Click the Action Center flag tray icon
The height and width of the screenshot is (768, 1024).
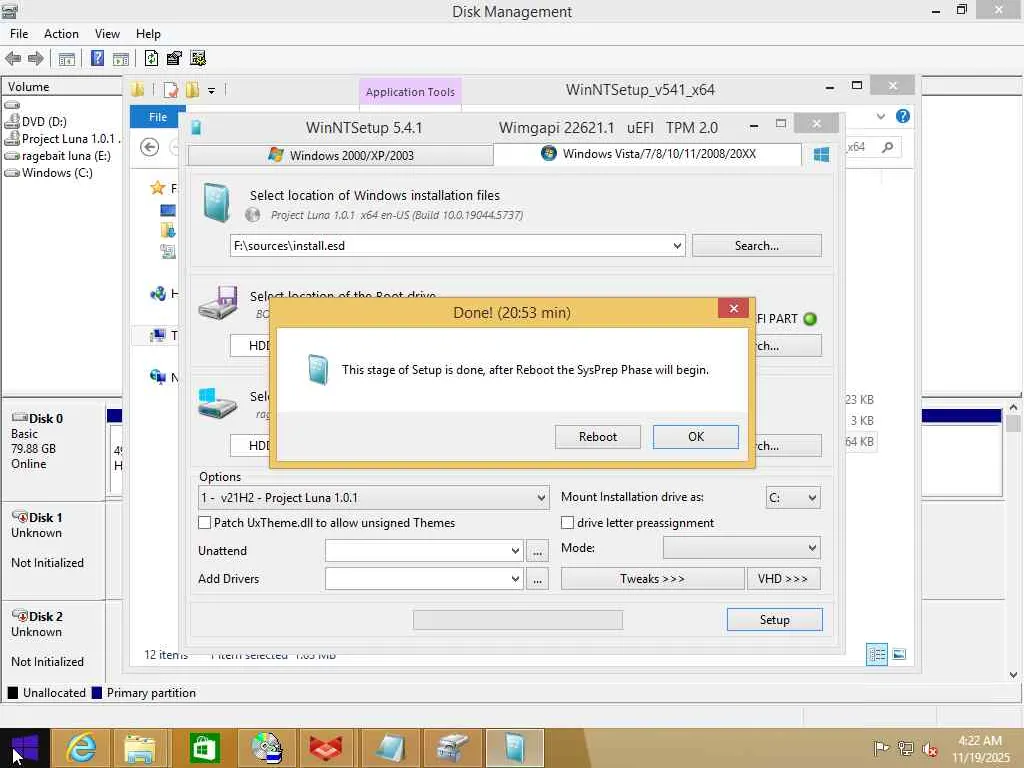click(881, 748)
